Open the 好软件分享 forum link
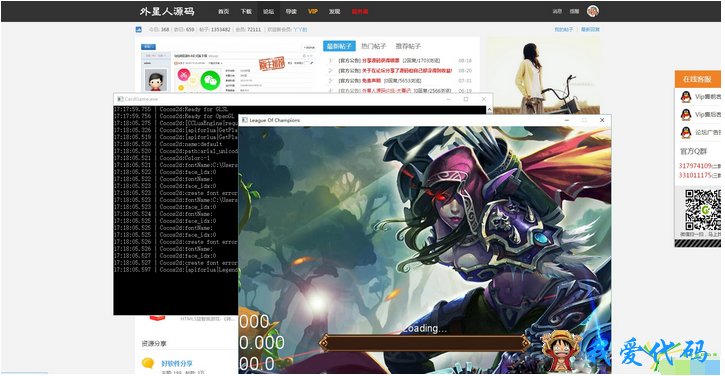725x376 pixels. [x=177, y=364]
